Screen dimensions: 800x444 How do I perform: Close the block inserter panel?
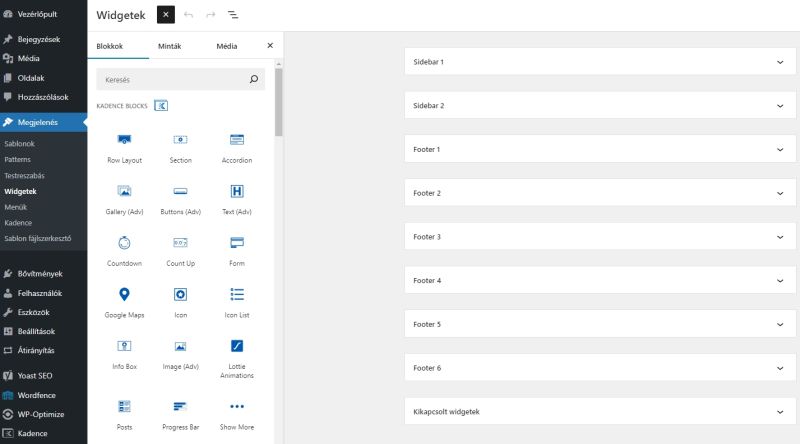(269, 46)
